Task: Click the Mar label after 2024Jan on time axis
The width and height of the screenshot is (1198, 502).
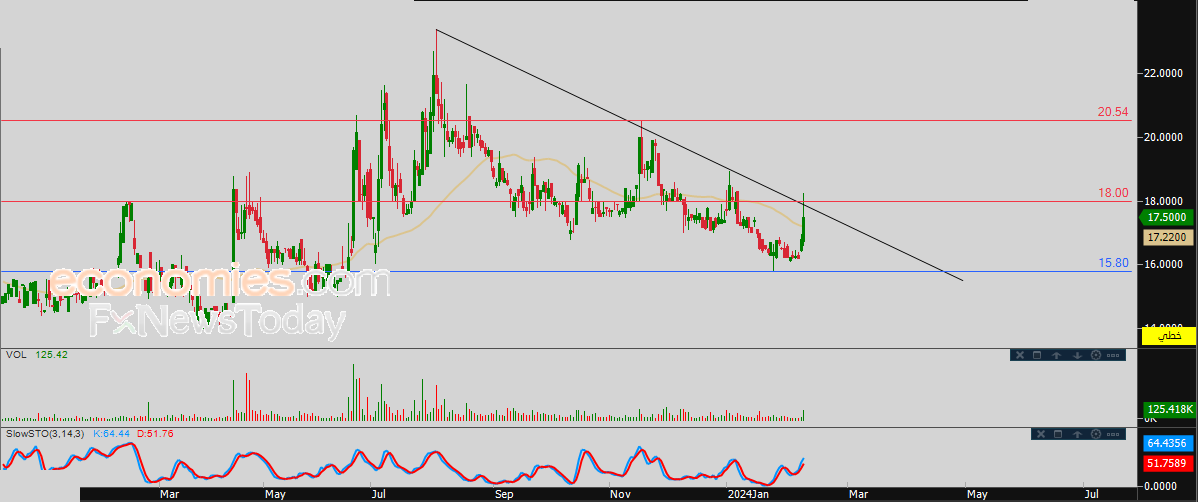Action: tap(858, 495)
